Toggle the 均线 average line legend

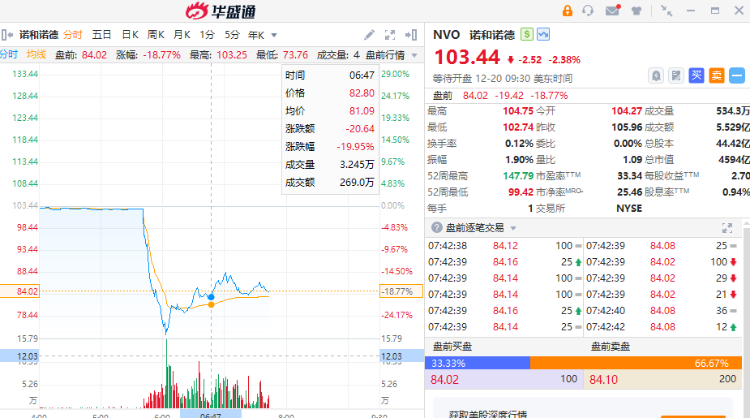[37, 54]
